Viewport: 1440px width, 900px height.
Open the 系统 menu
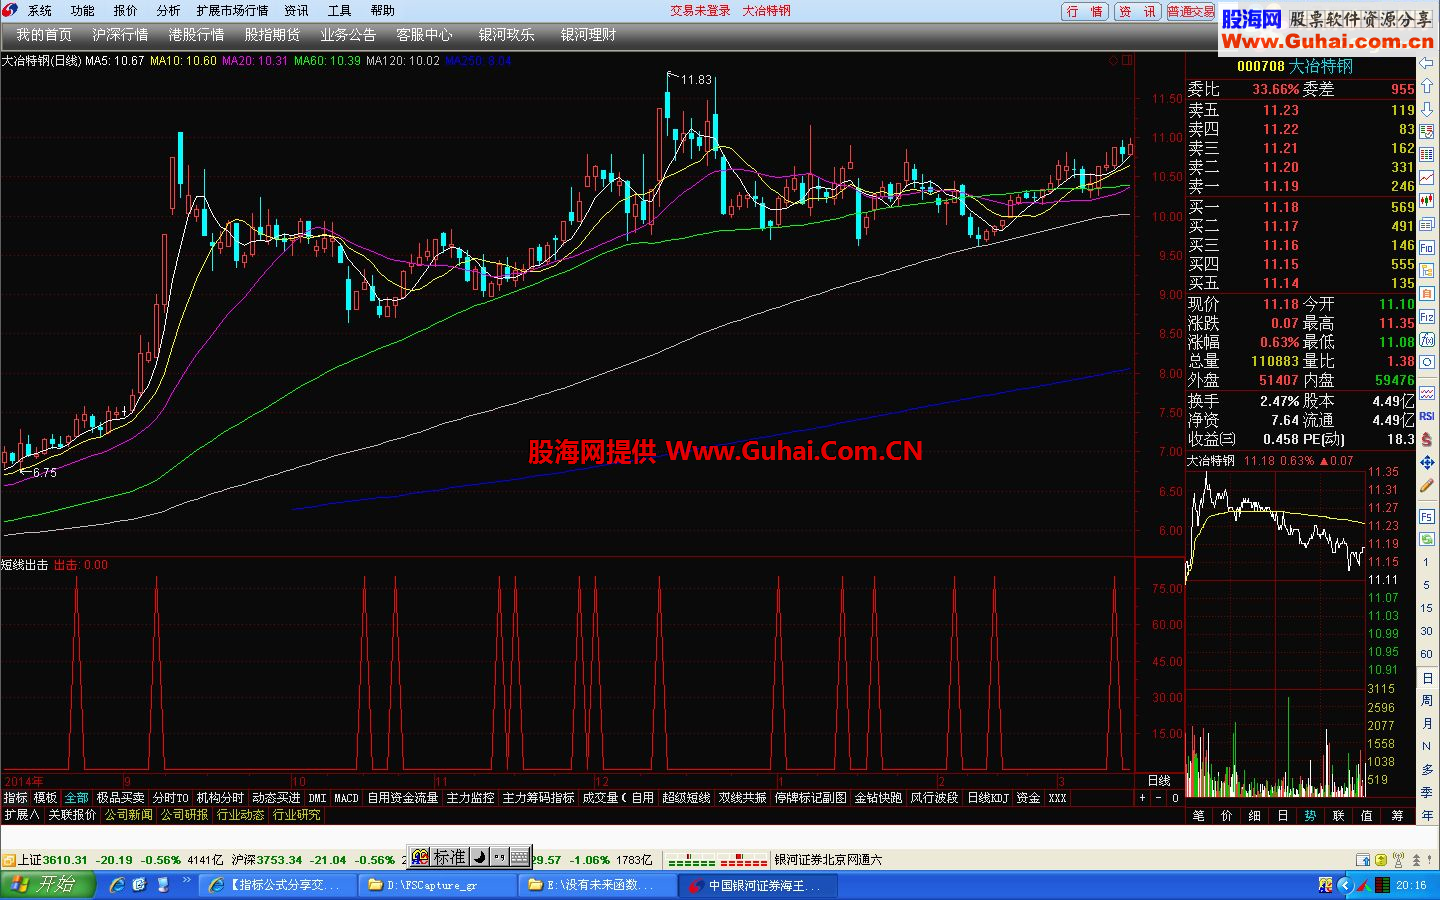40,11
